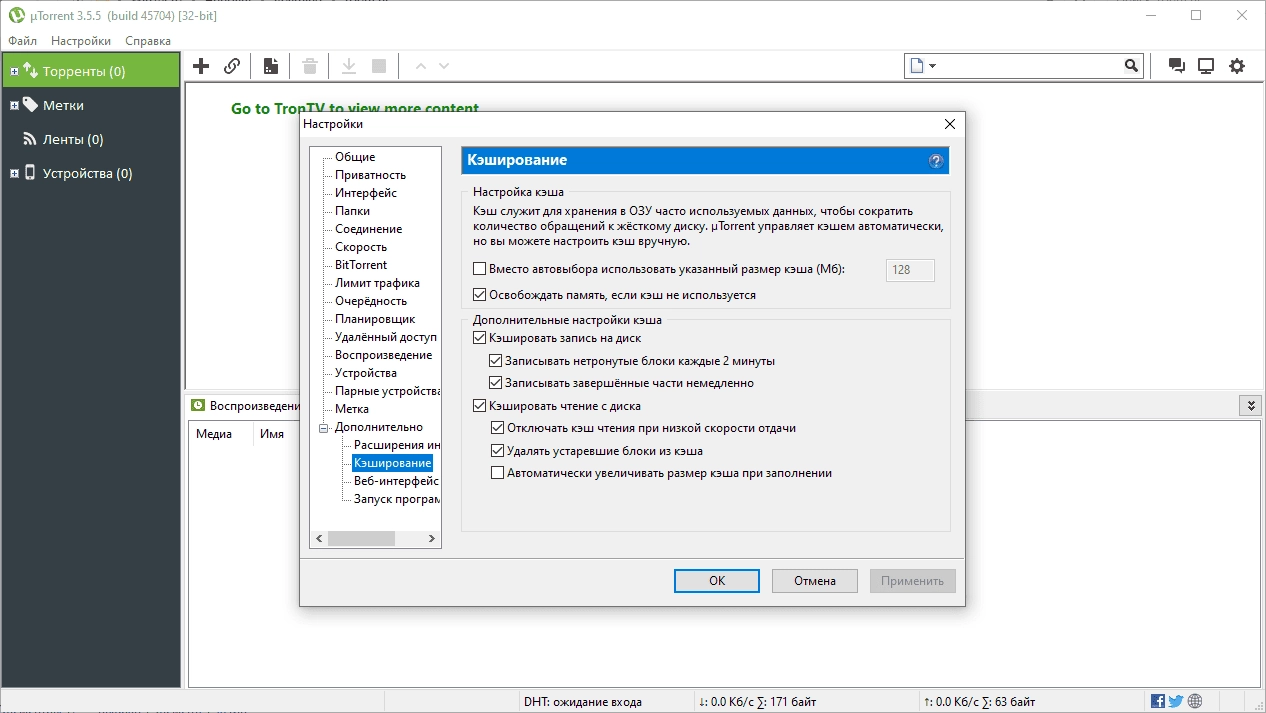
Task: Click the Go to TronTV link
Action: click(355, 108)
